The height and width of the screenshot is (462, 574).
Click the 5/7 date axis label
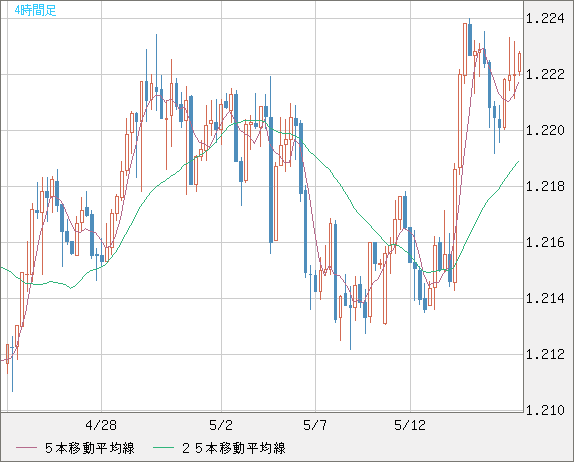(x=315, y=425)
